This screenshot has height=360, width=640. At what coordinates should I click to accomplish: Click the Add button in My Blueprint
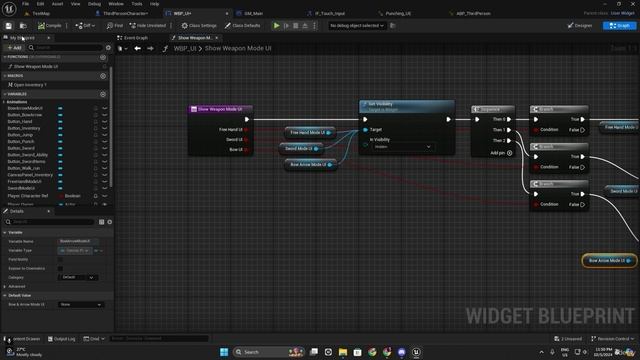[x=15, y=48]
